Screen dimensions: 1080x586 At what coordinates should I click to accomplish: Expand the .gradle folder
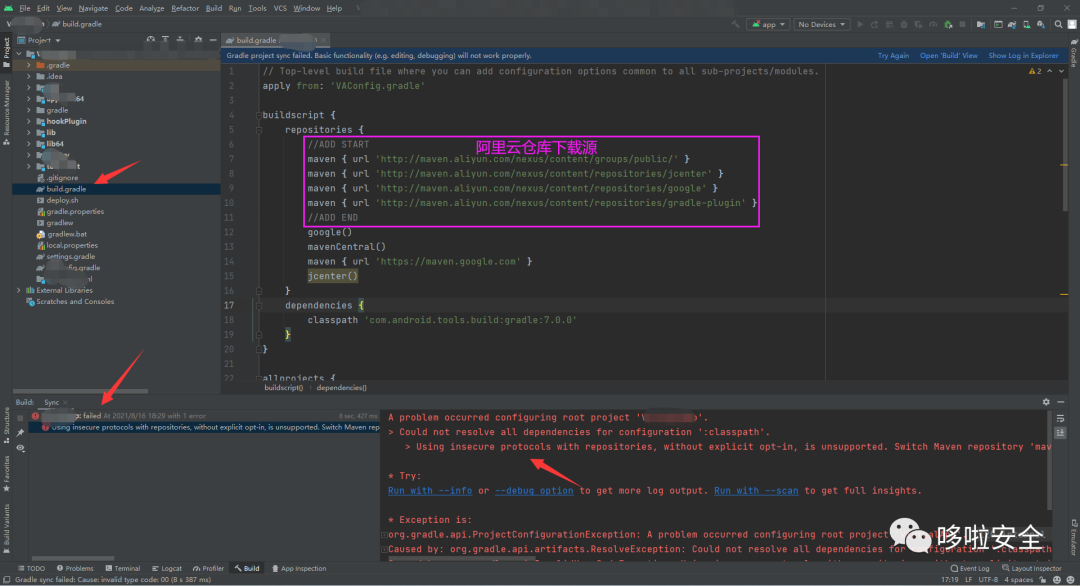coord(28,65)
